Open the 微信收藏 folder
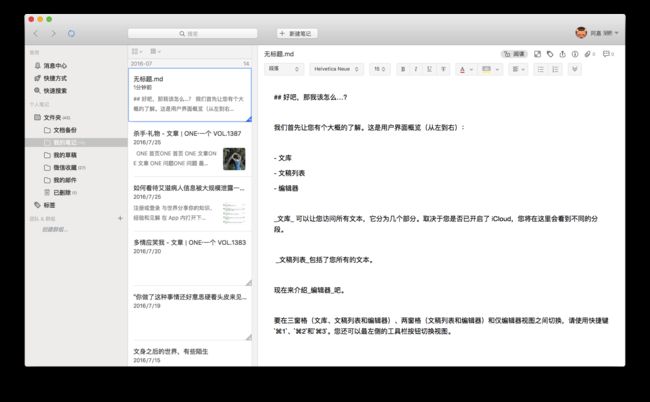The width and height of the screenshot is (650, 402). pyautogui.click(x=65, y=167)
